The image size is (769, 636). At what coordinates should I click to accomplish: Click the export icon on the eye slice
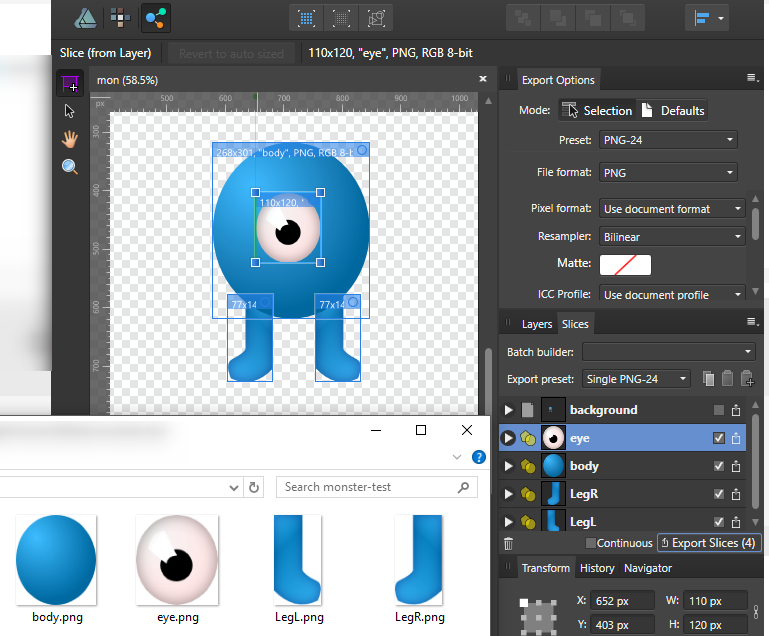736,438
